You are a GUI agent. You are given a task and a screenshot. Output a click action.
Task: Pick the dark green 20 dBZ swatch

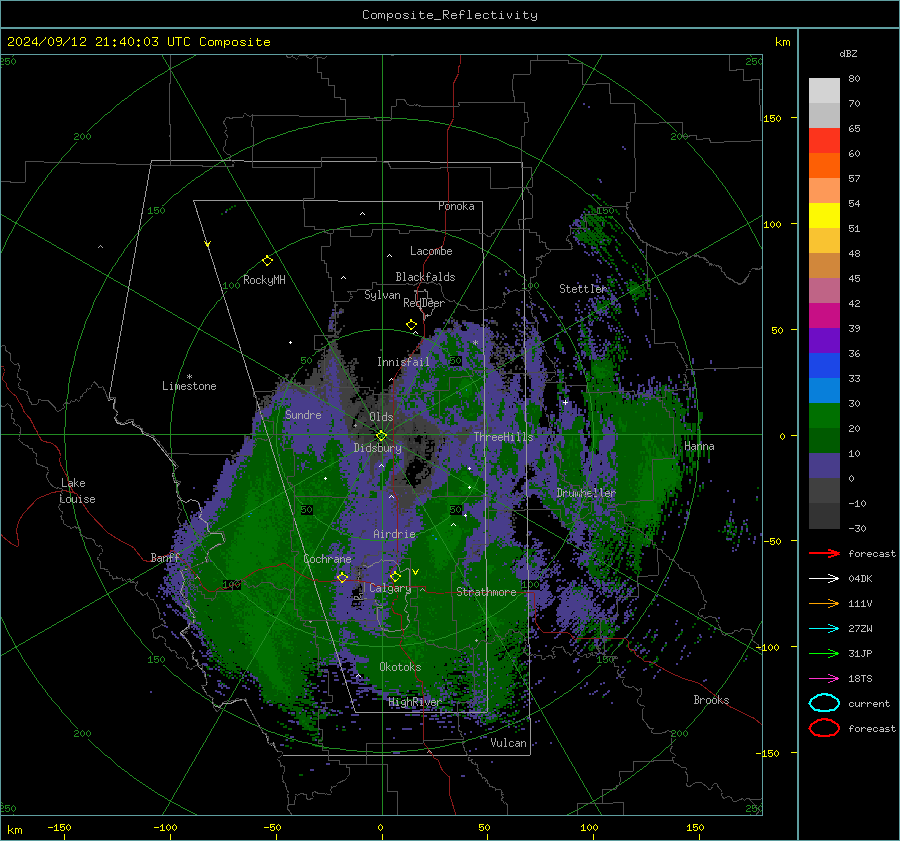(x=824, y=440)
